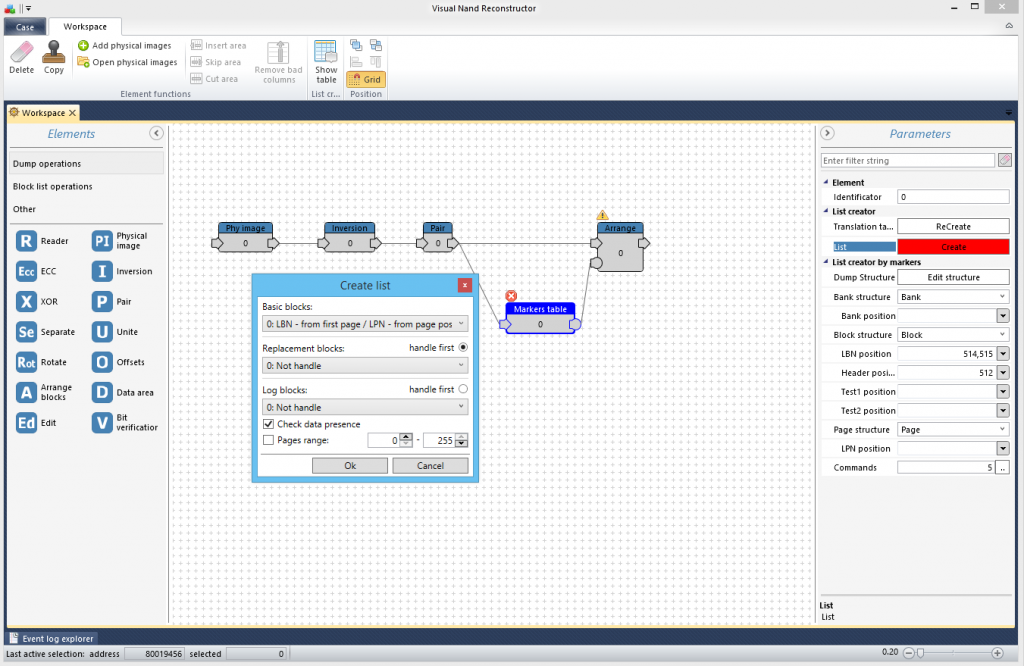Click Edit structure button
The image size is (1024, 666).
953,278
